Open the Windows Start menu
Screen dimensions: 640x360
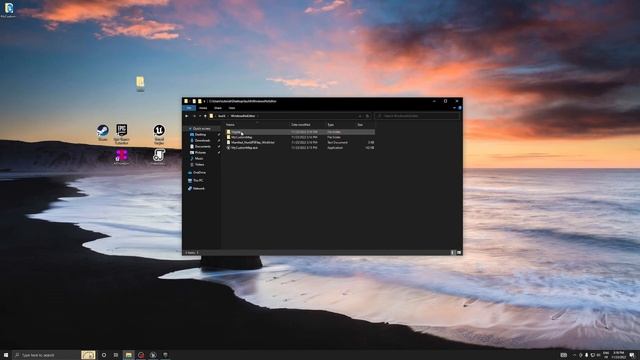coord(6,355)
